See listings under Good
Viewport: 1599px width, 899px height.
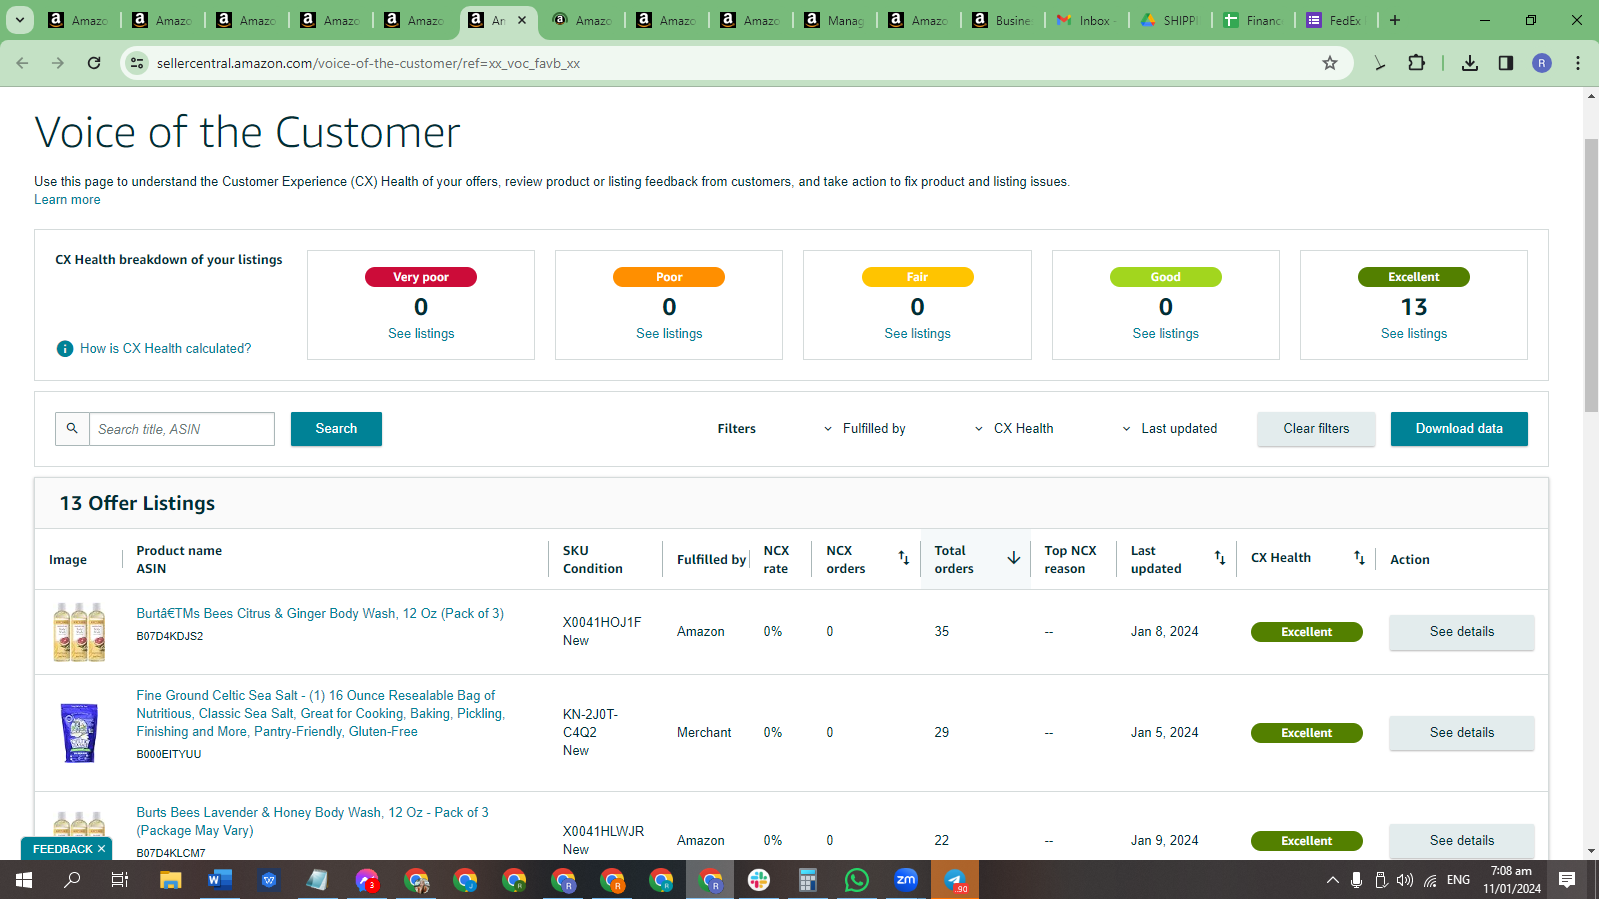coord(1165,334)
